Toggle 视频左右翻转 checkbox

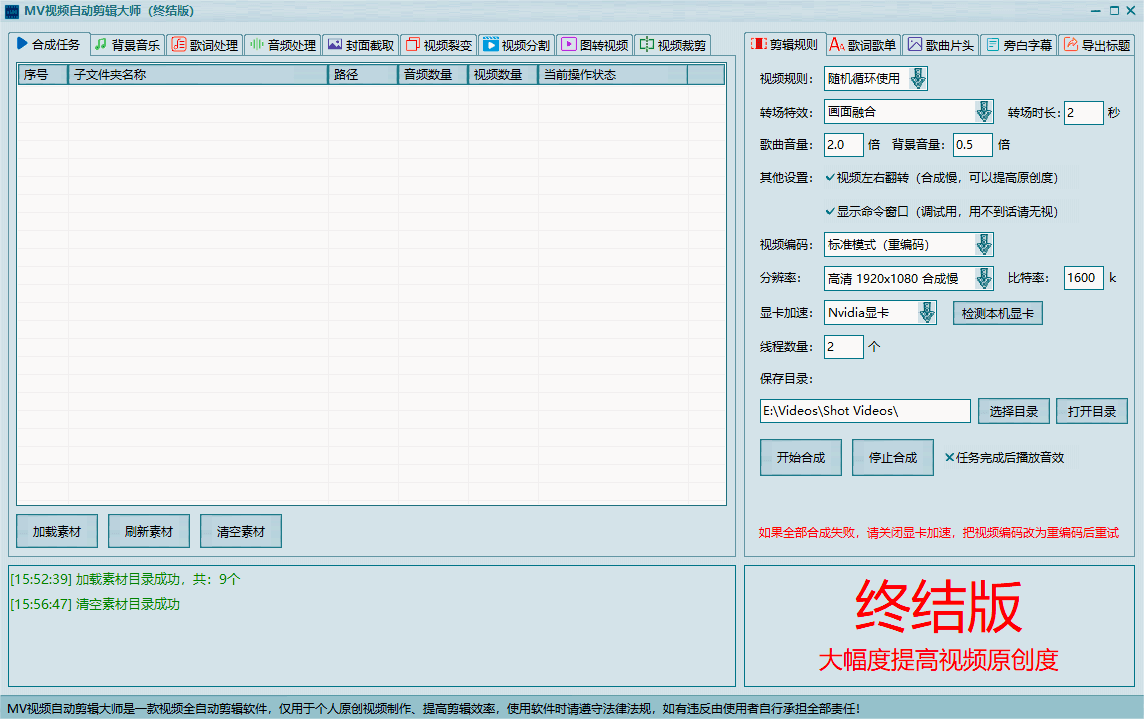click(x=830, y=178)
